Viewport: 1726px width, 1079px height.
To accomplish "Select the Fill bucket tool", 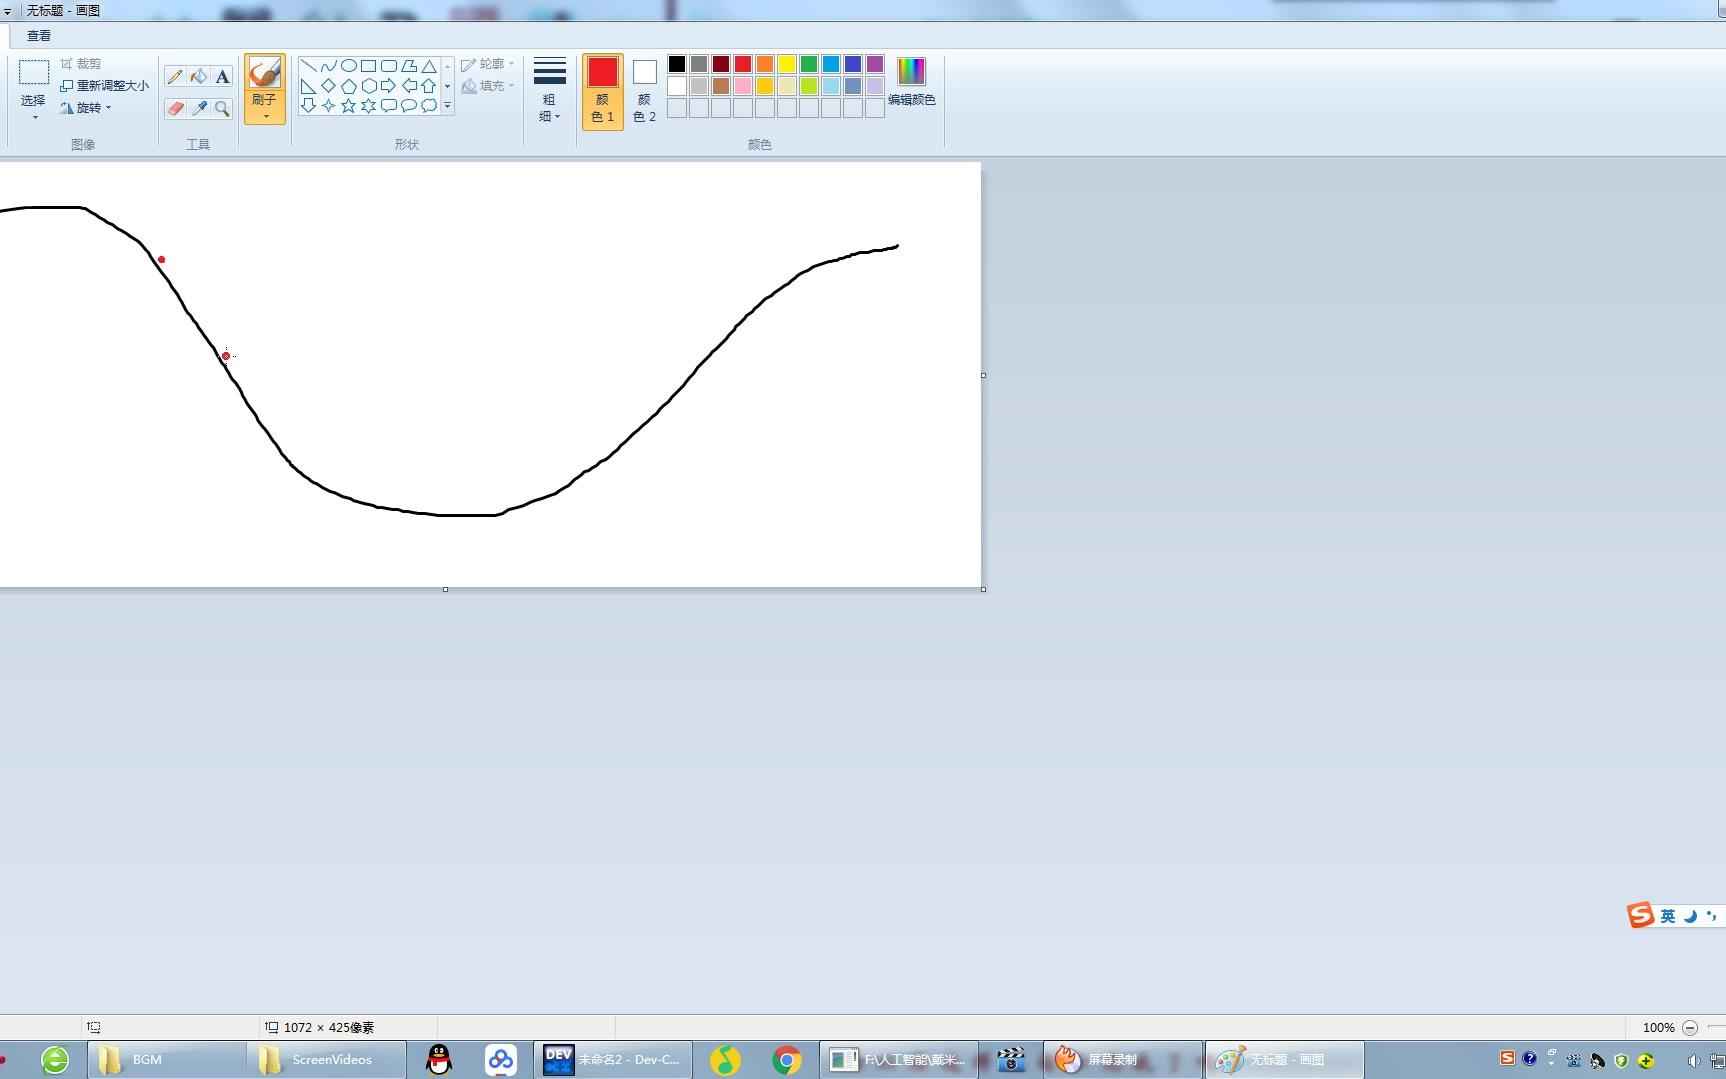I will click(199, 76).
